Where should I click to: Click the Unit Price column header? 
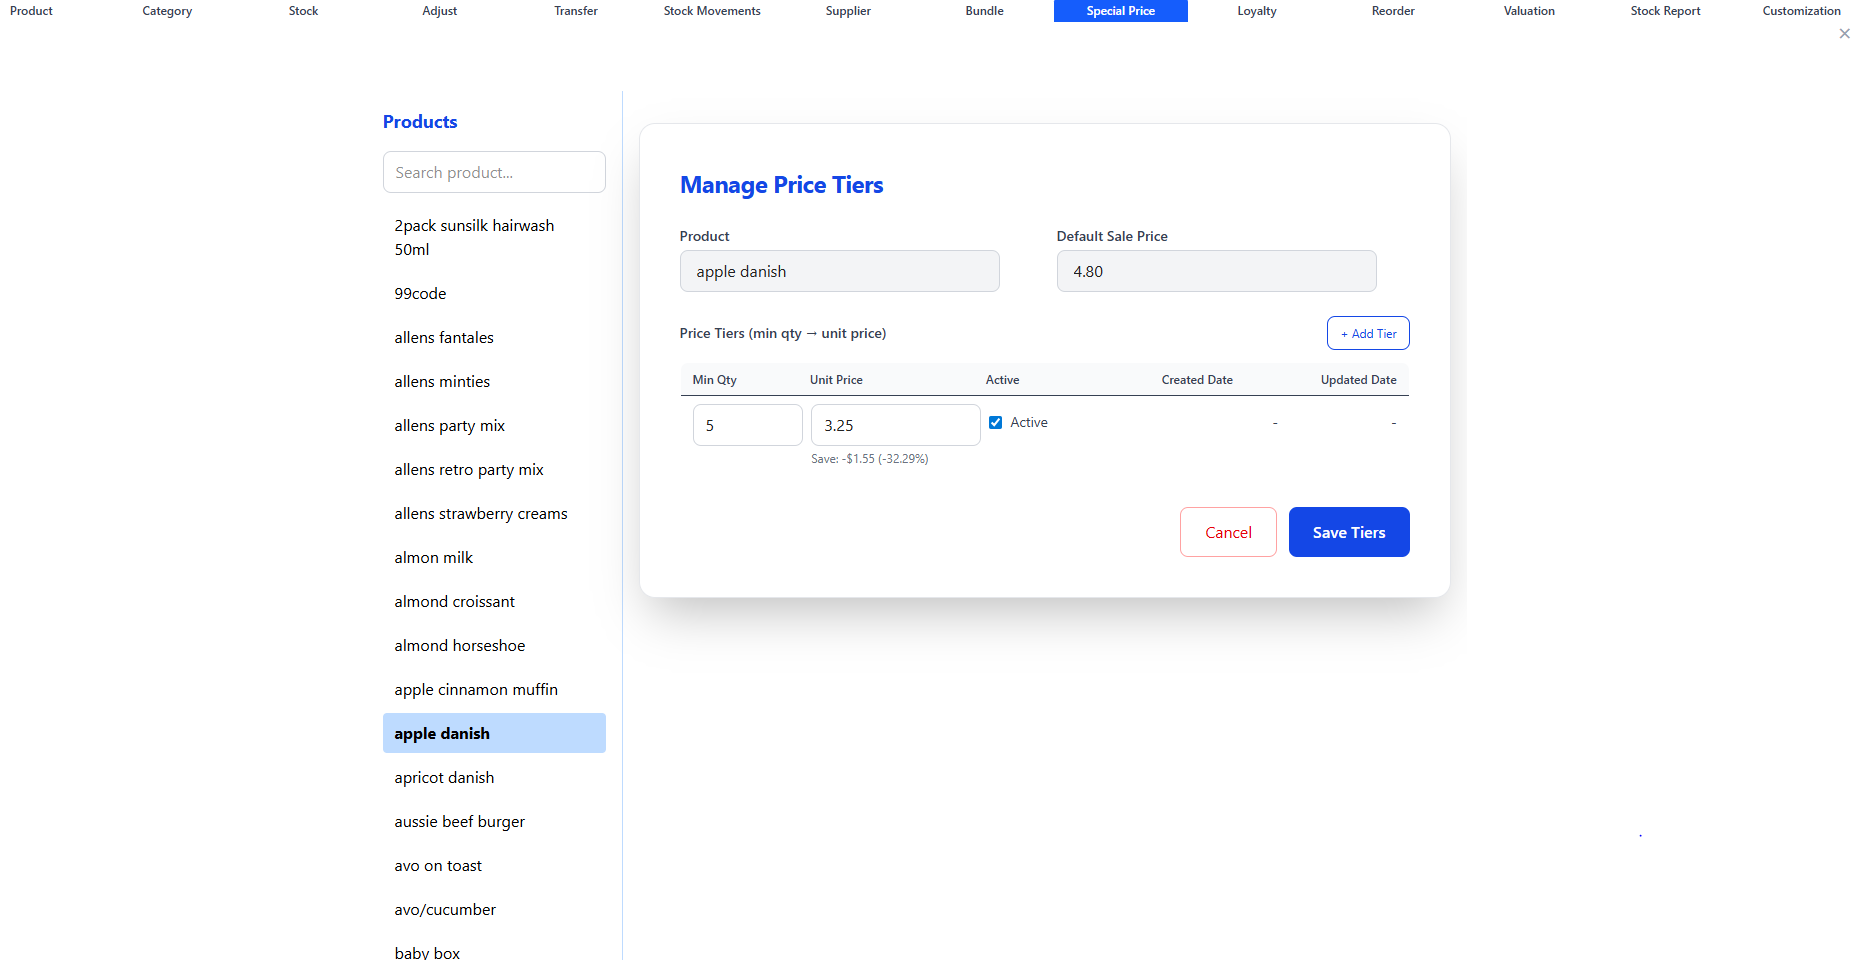tap(836, 380)
